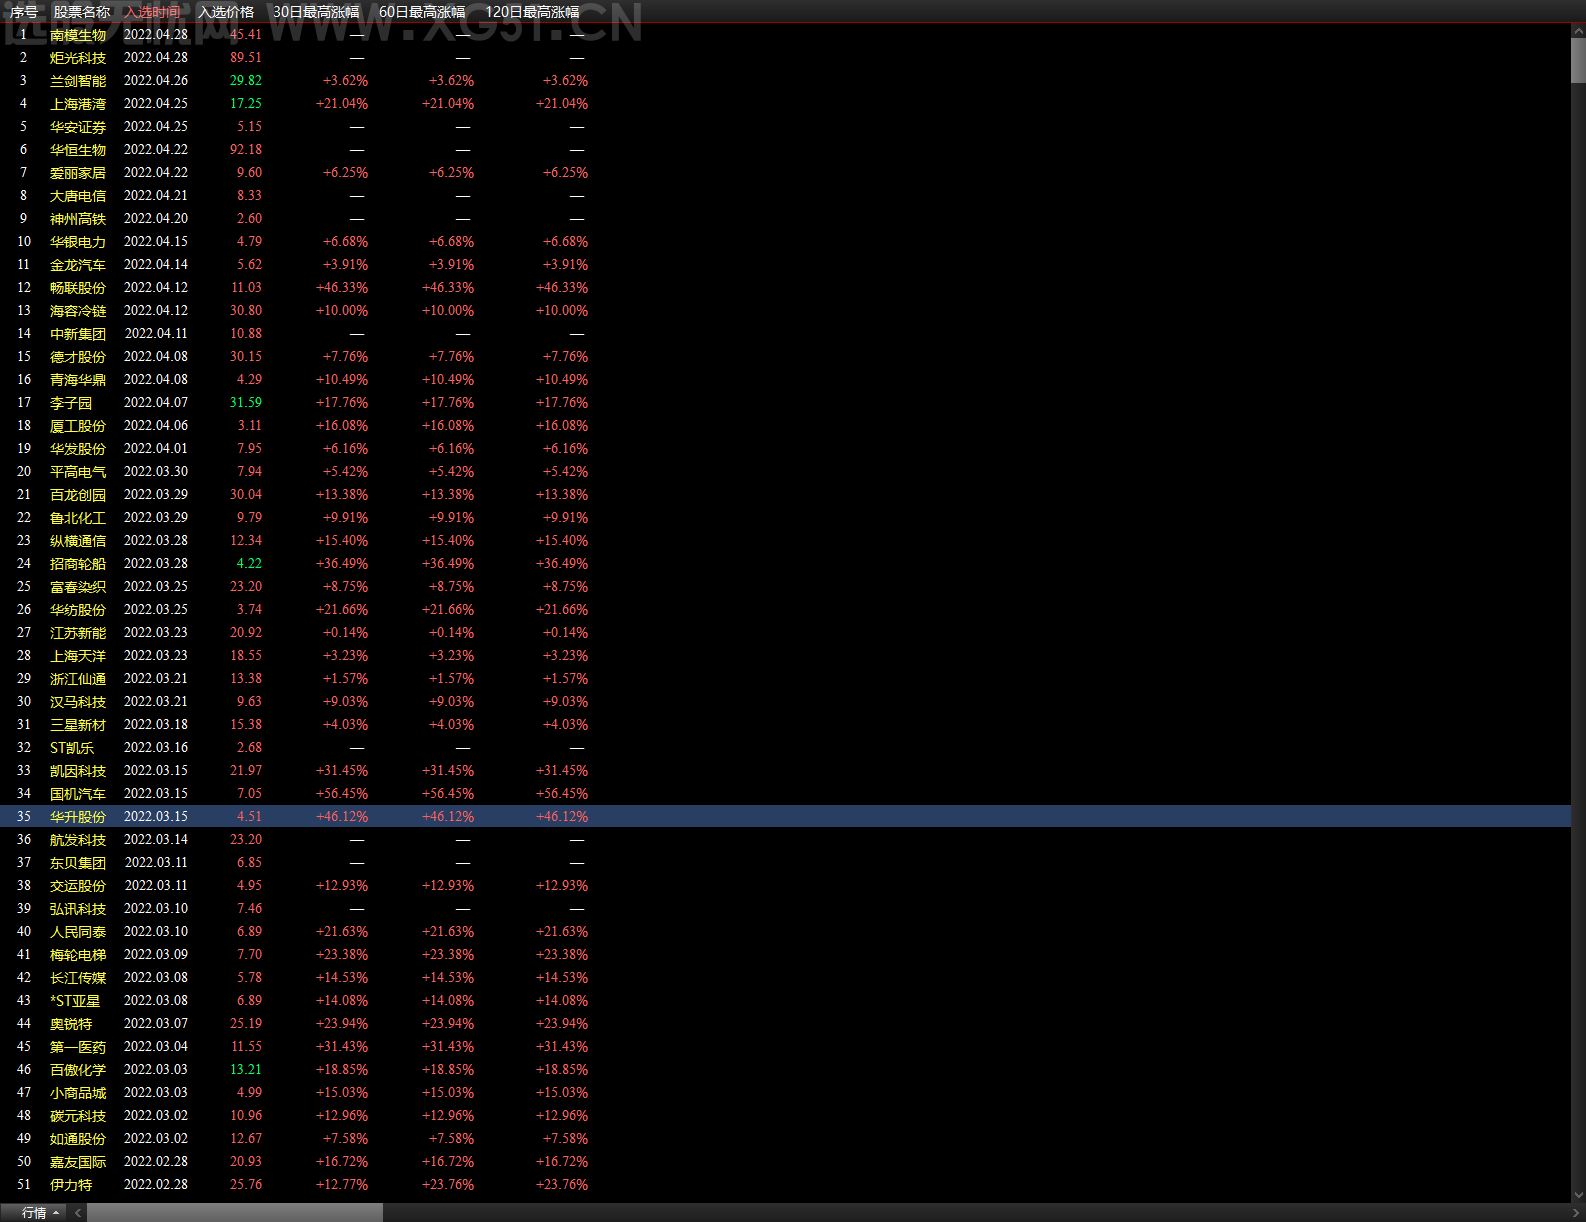
Task: Click the vertical scrollbar down arrow
Action: pyautogui.click(x=1578, y=1195)
